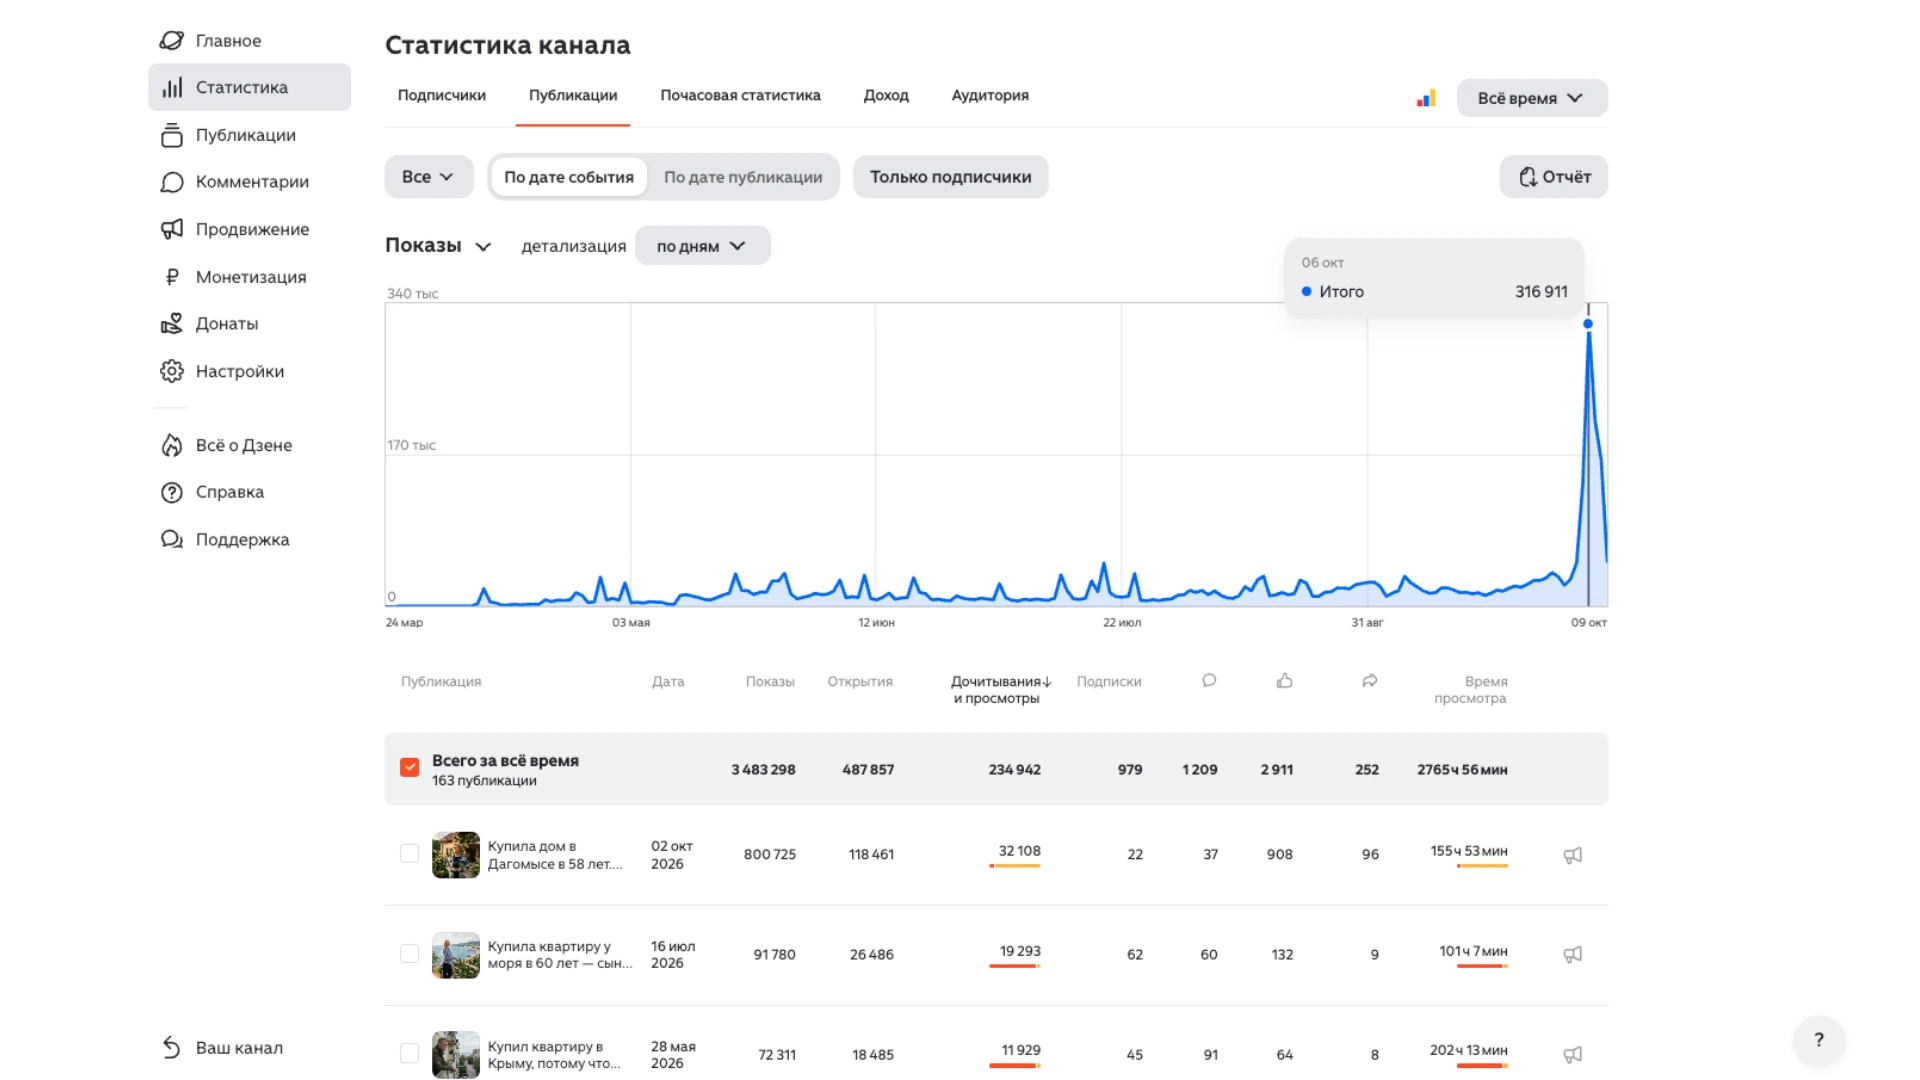Screen dimensions: 1920x1080
Task: Toggle the Только подписчики filter button
Action: pos(950,177)
